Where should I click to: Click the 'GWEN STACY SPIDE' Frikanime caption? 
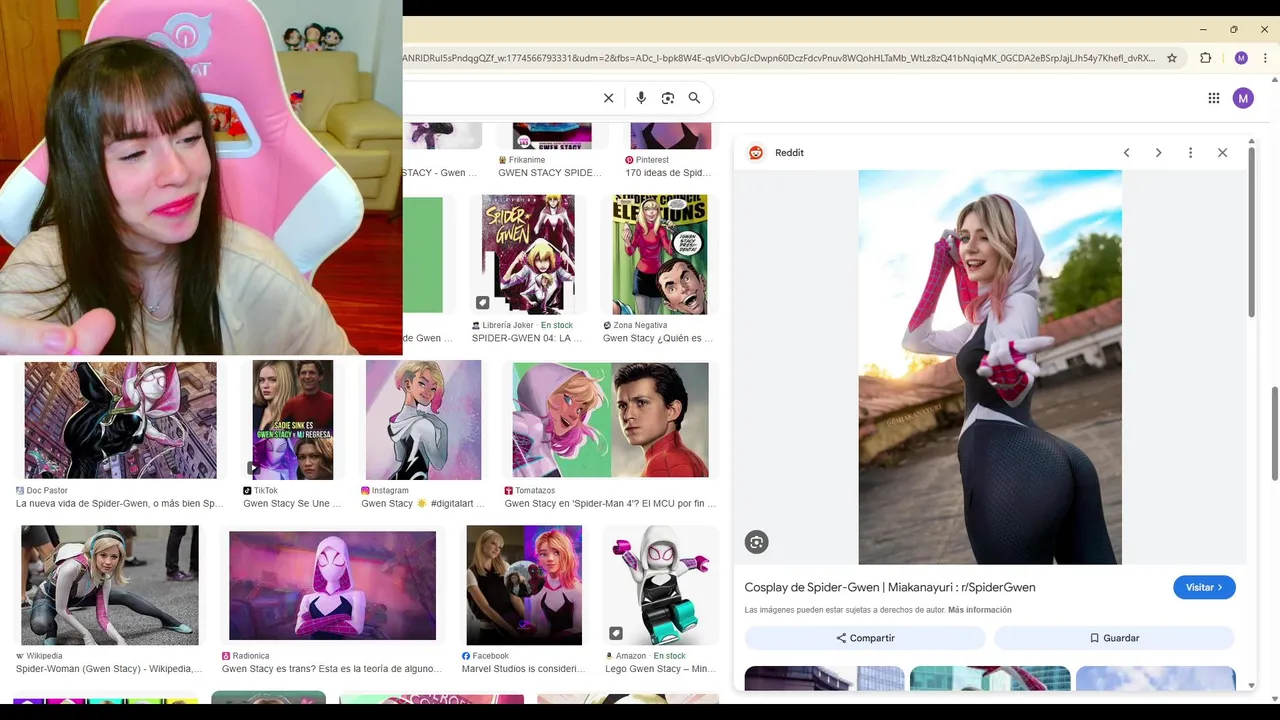550,173
